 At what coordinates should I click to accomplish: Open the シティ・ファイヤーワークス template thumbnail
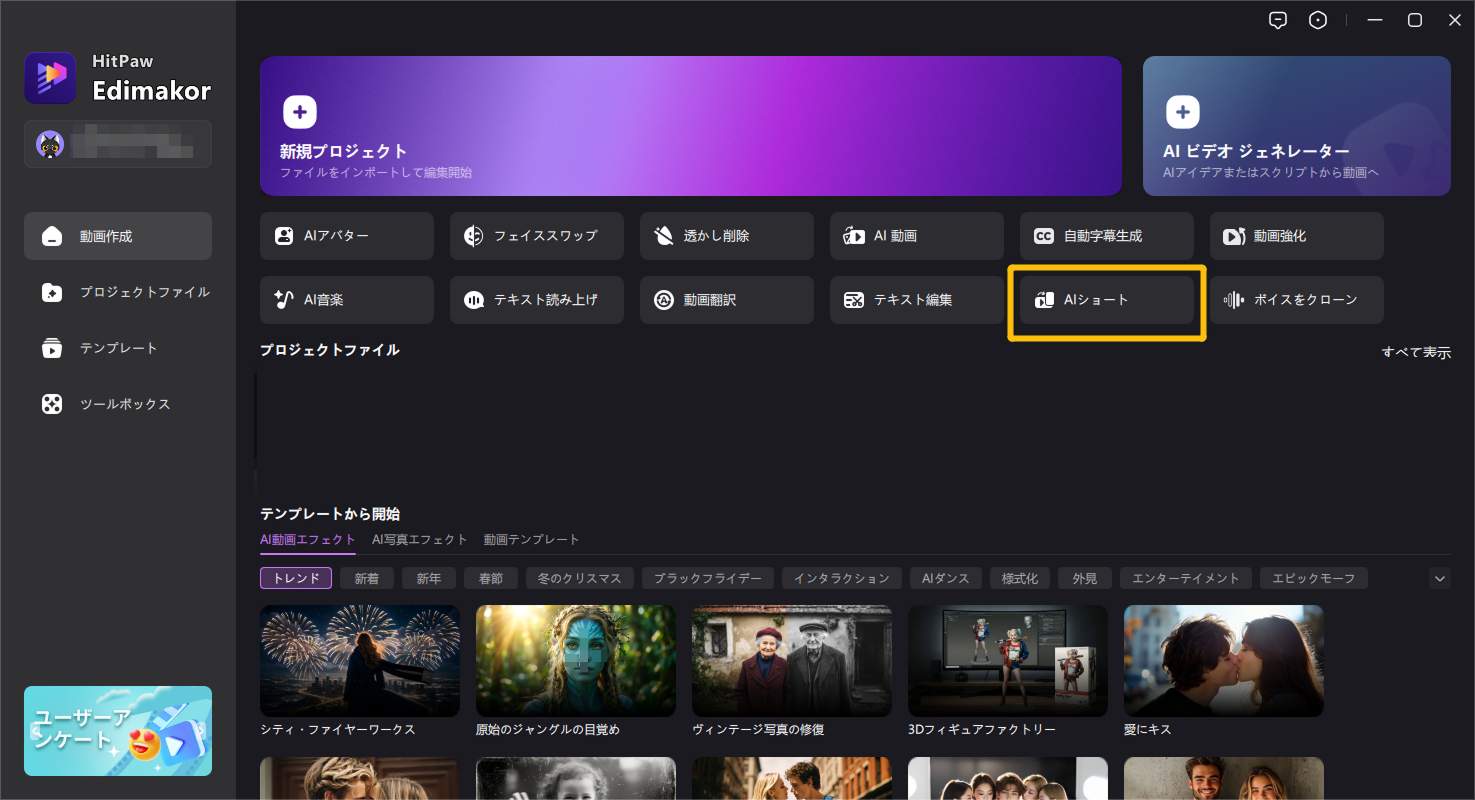coord(360,660)
